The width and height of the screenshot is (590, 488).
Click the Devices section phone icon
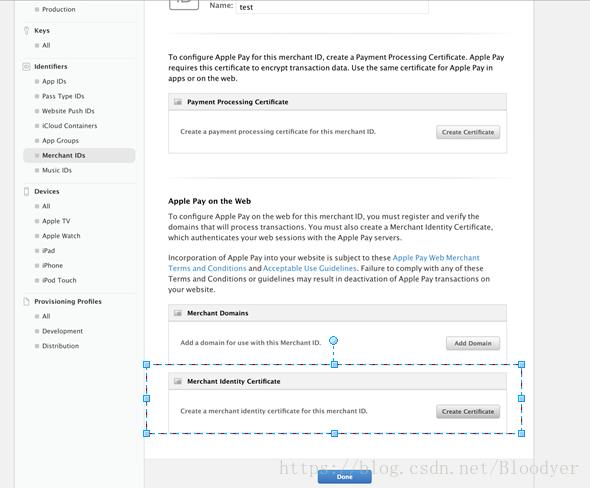[26, 192]
